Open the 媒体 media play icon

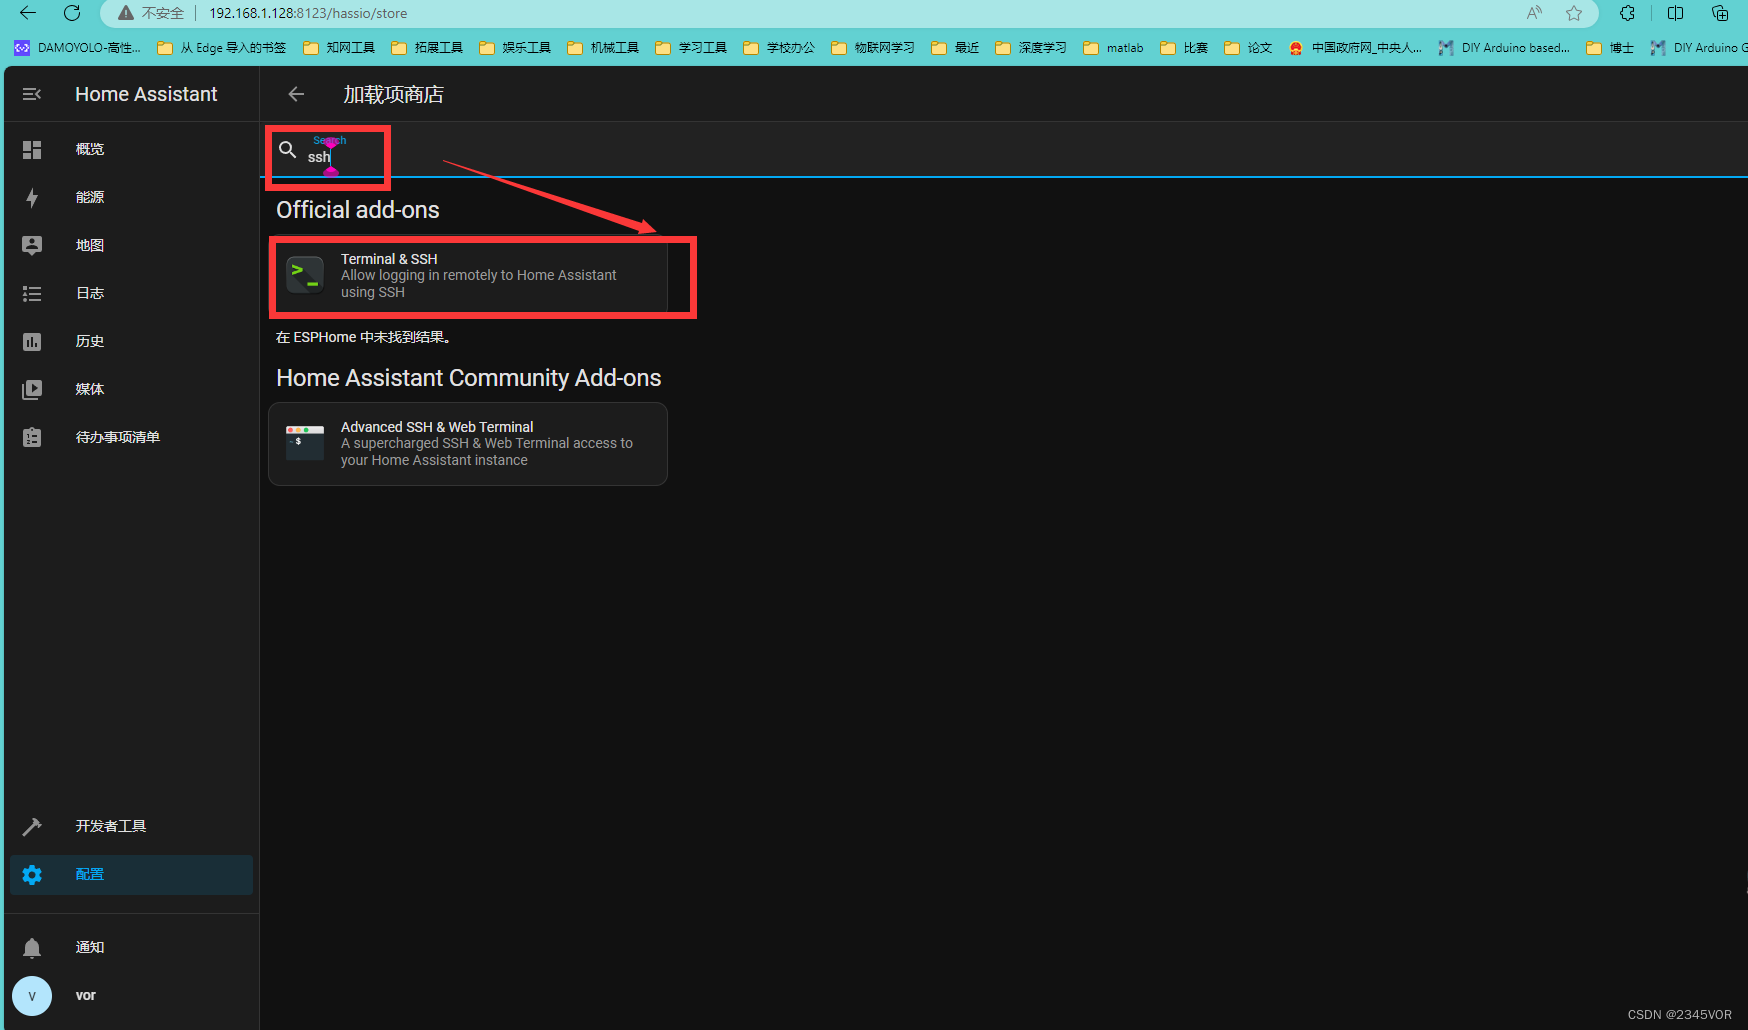click(32, 389)
